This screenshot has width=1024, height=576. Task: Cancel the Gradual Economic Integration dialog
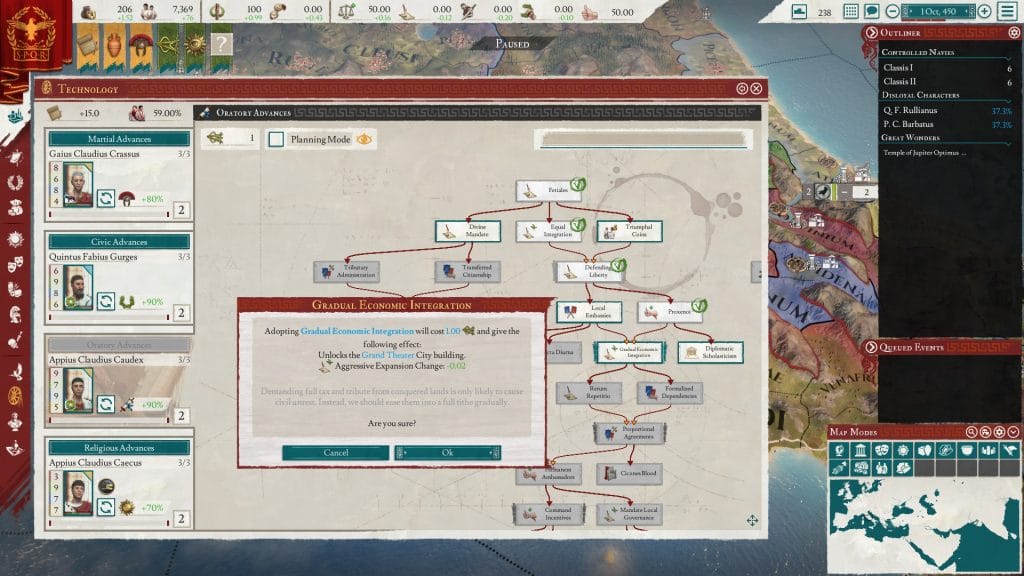336,453
